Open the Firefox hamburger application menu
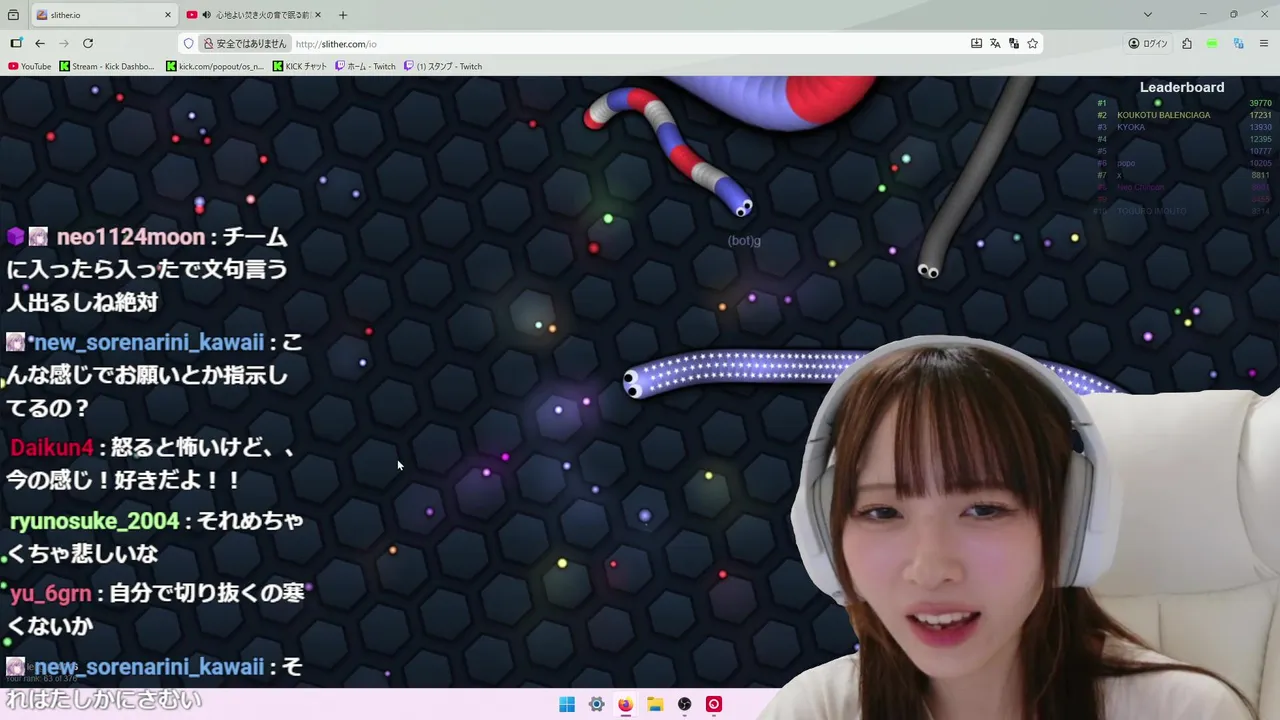 1264,43
